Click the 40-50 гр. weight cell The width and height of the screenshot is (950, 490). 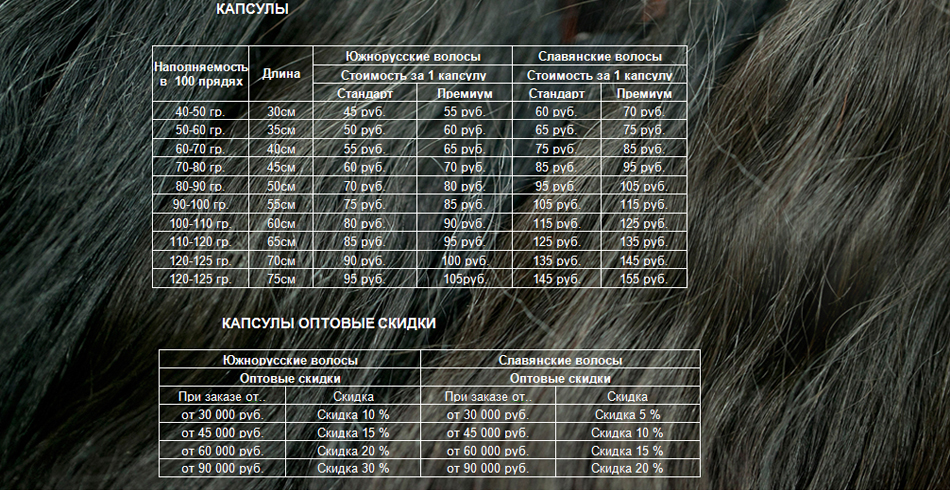click(200, 112)
